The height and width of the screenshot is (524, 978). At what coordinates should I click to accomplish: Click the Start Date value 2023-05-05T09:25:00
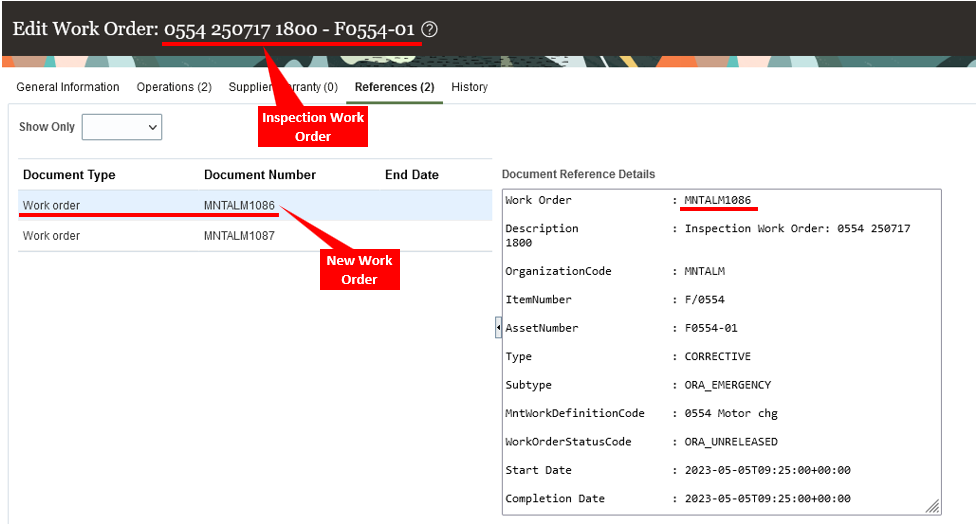pyautogui.click(x=767, y=470)
